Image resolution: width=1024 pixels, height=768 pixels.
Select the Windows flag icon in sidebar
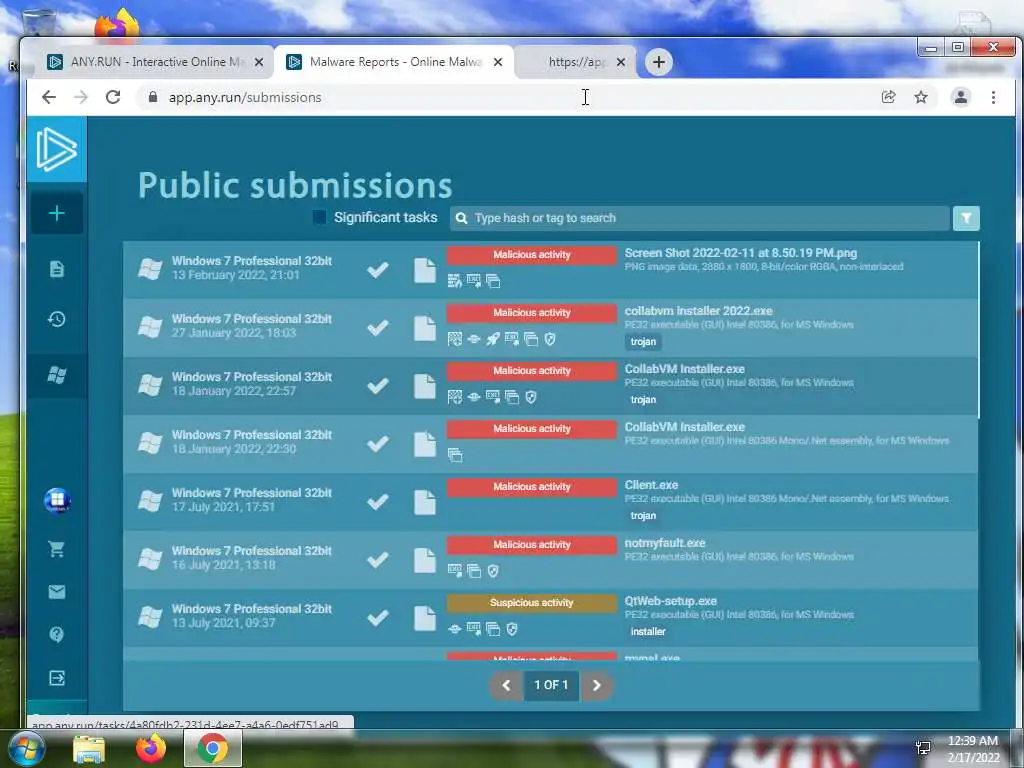pos(57,375)
